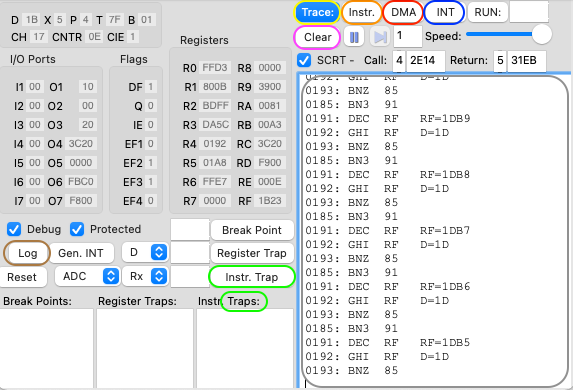The image size is (573, 390).
Task: Click trace line DEC RF RF=1DB9
Action: [388, 118]
